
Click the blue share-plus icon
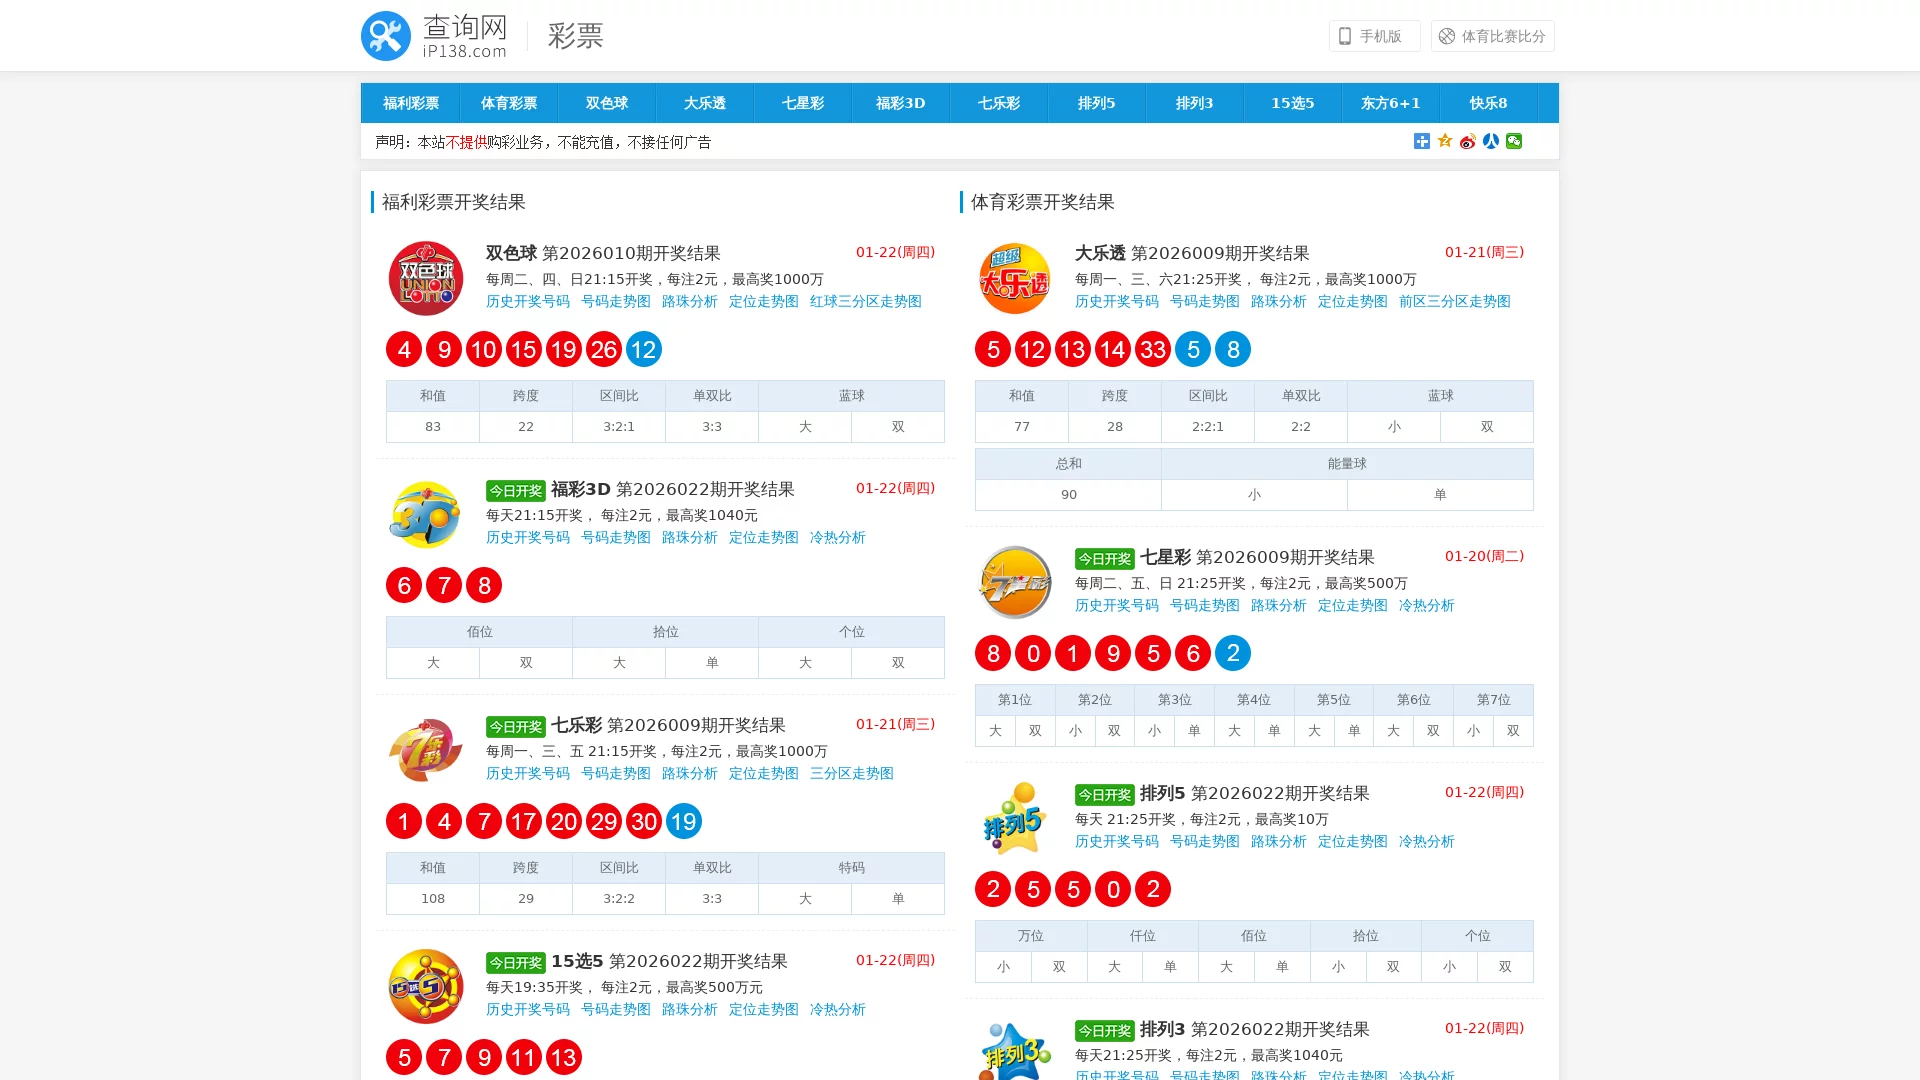coord(1421,141)
